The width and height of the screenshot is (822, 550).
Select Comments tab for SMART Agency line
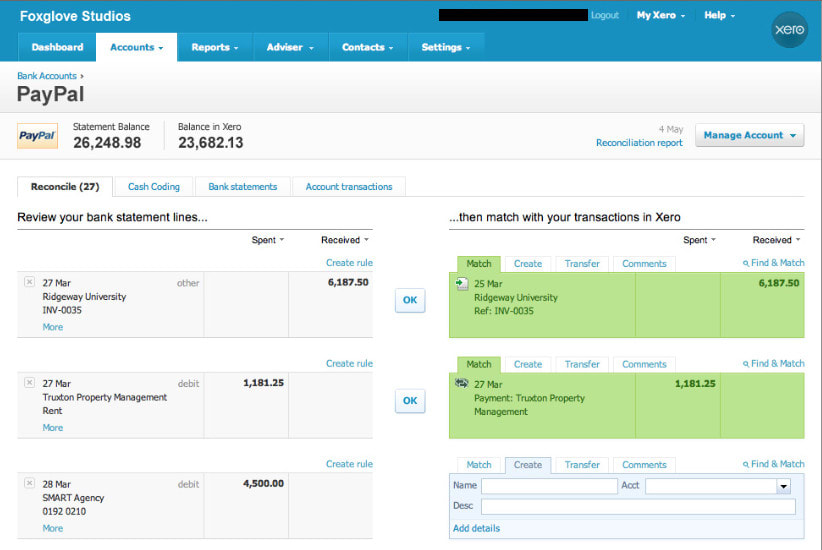[644, 465]
